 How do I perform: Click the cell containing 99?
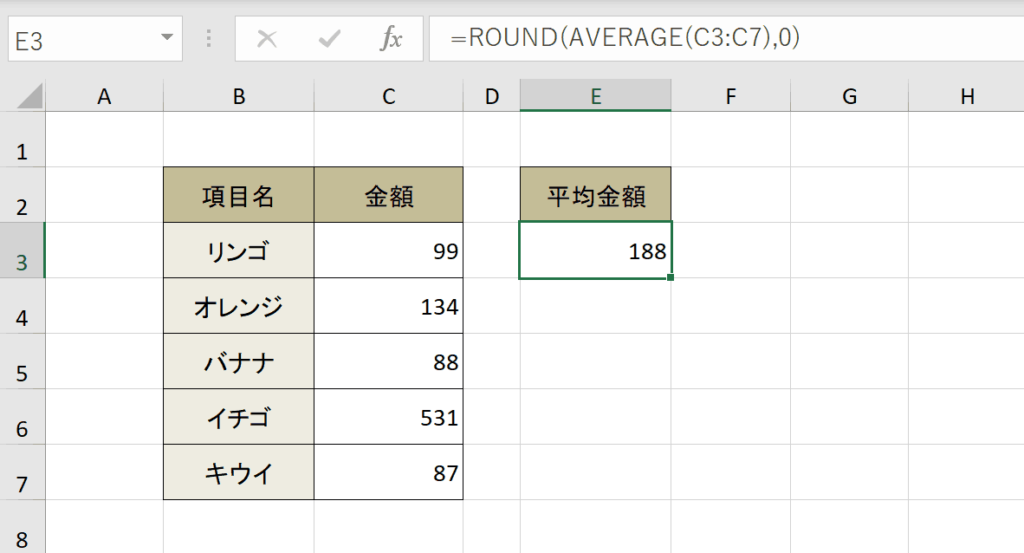(389, 250)
